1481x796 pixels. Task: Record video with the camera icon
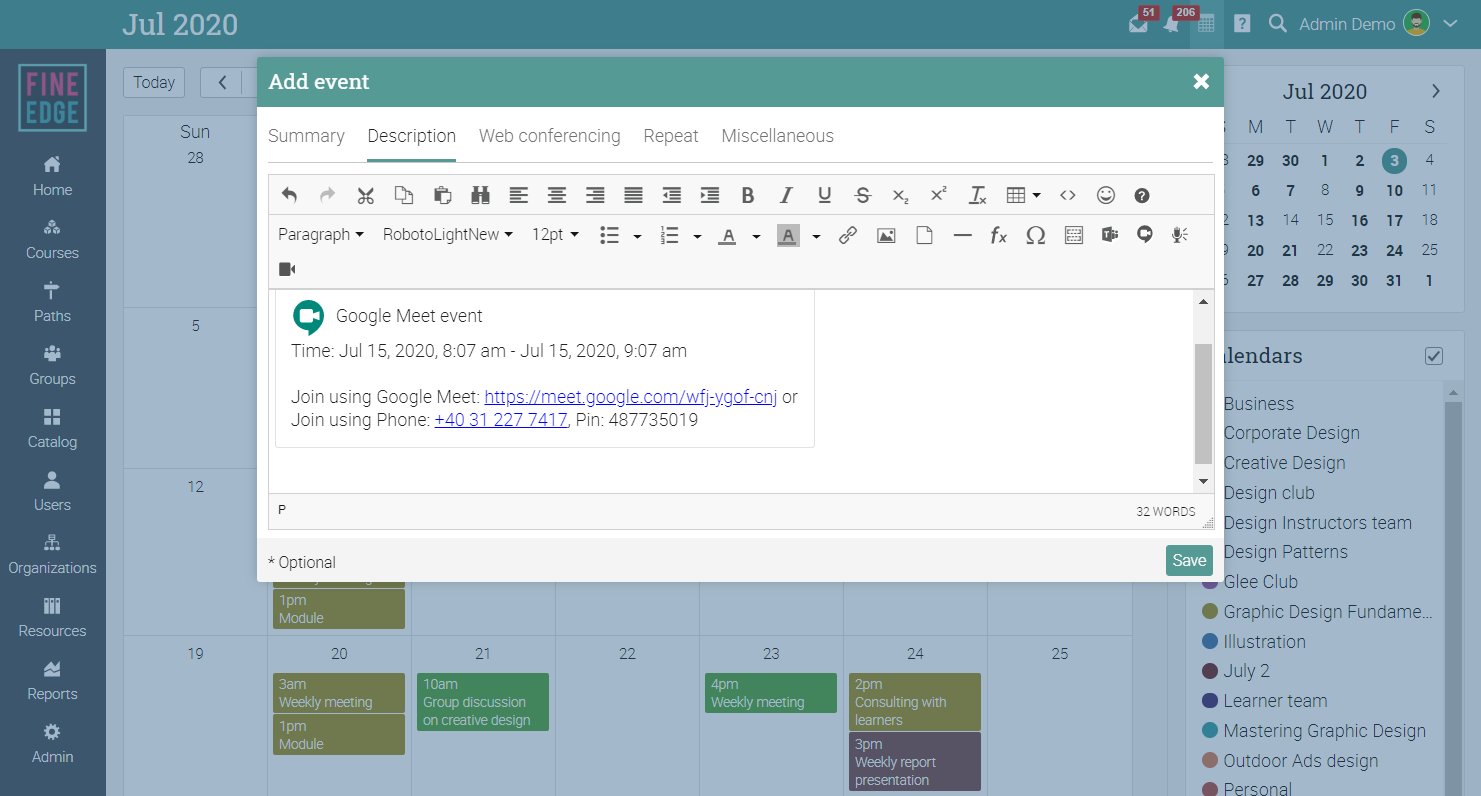click(287, 269)
